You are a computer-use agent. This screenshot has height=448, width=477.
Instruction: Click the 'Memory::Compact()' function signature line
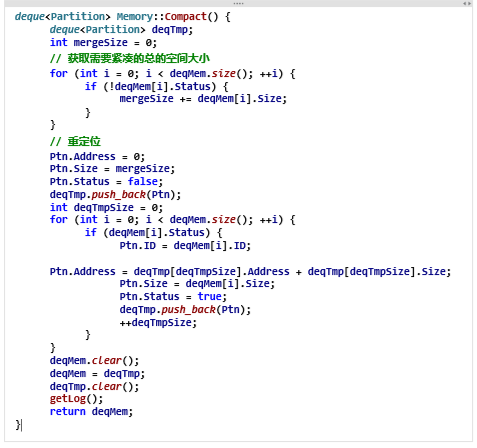(x=122, y=17)
